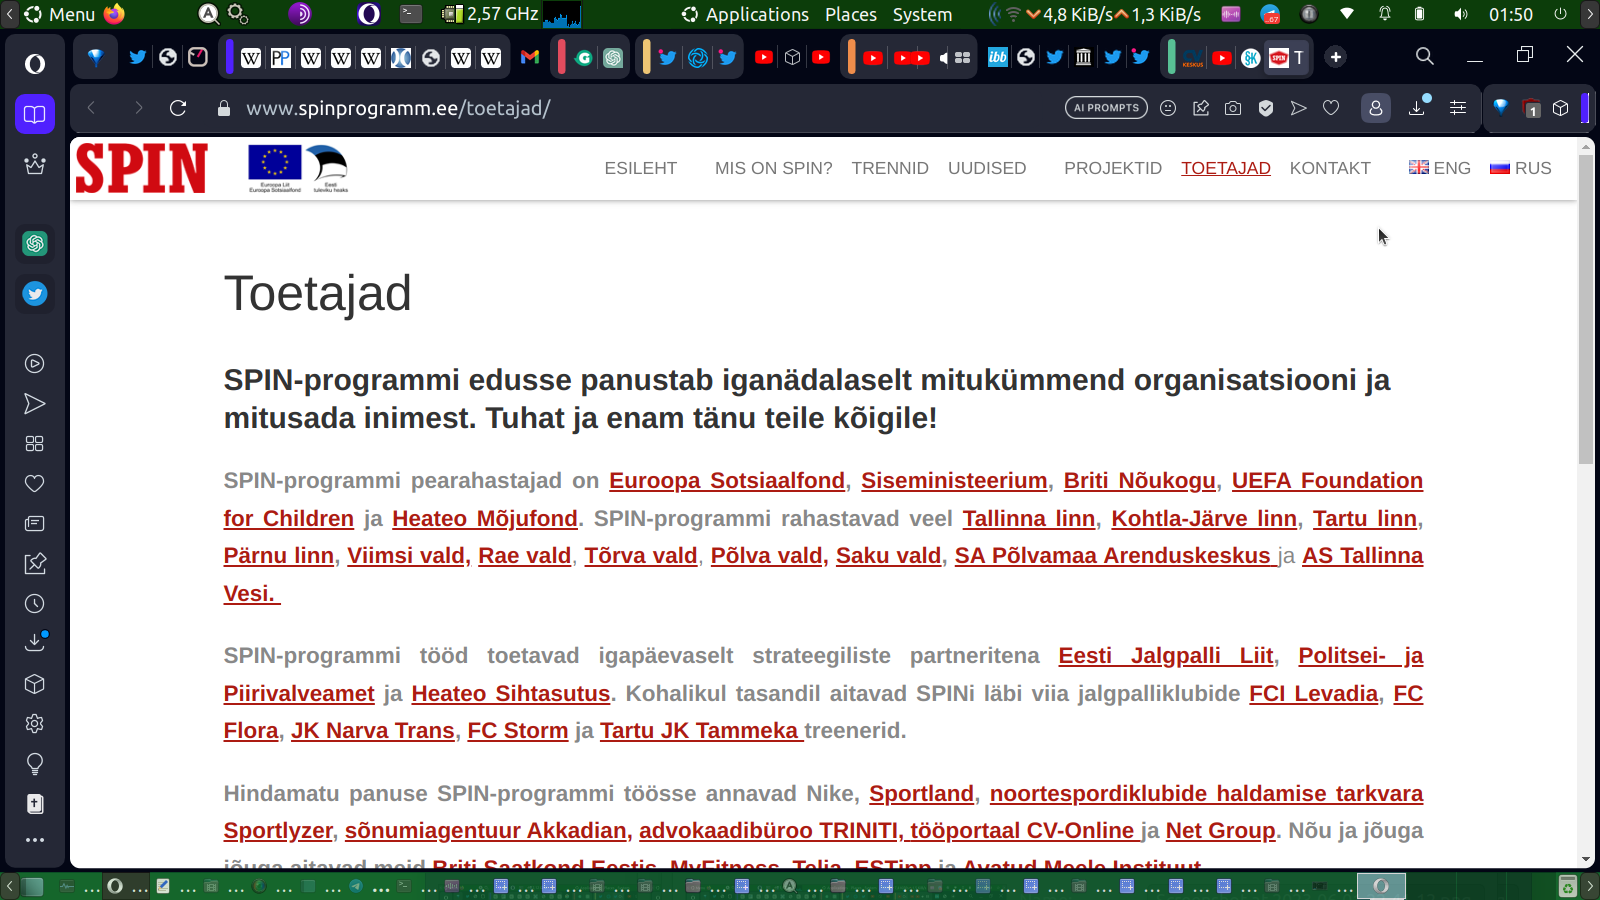
Task: Open the sidebar three-dots menu
Action: click(x=35, y=840)
